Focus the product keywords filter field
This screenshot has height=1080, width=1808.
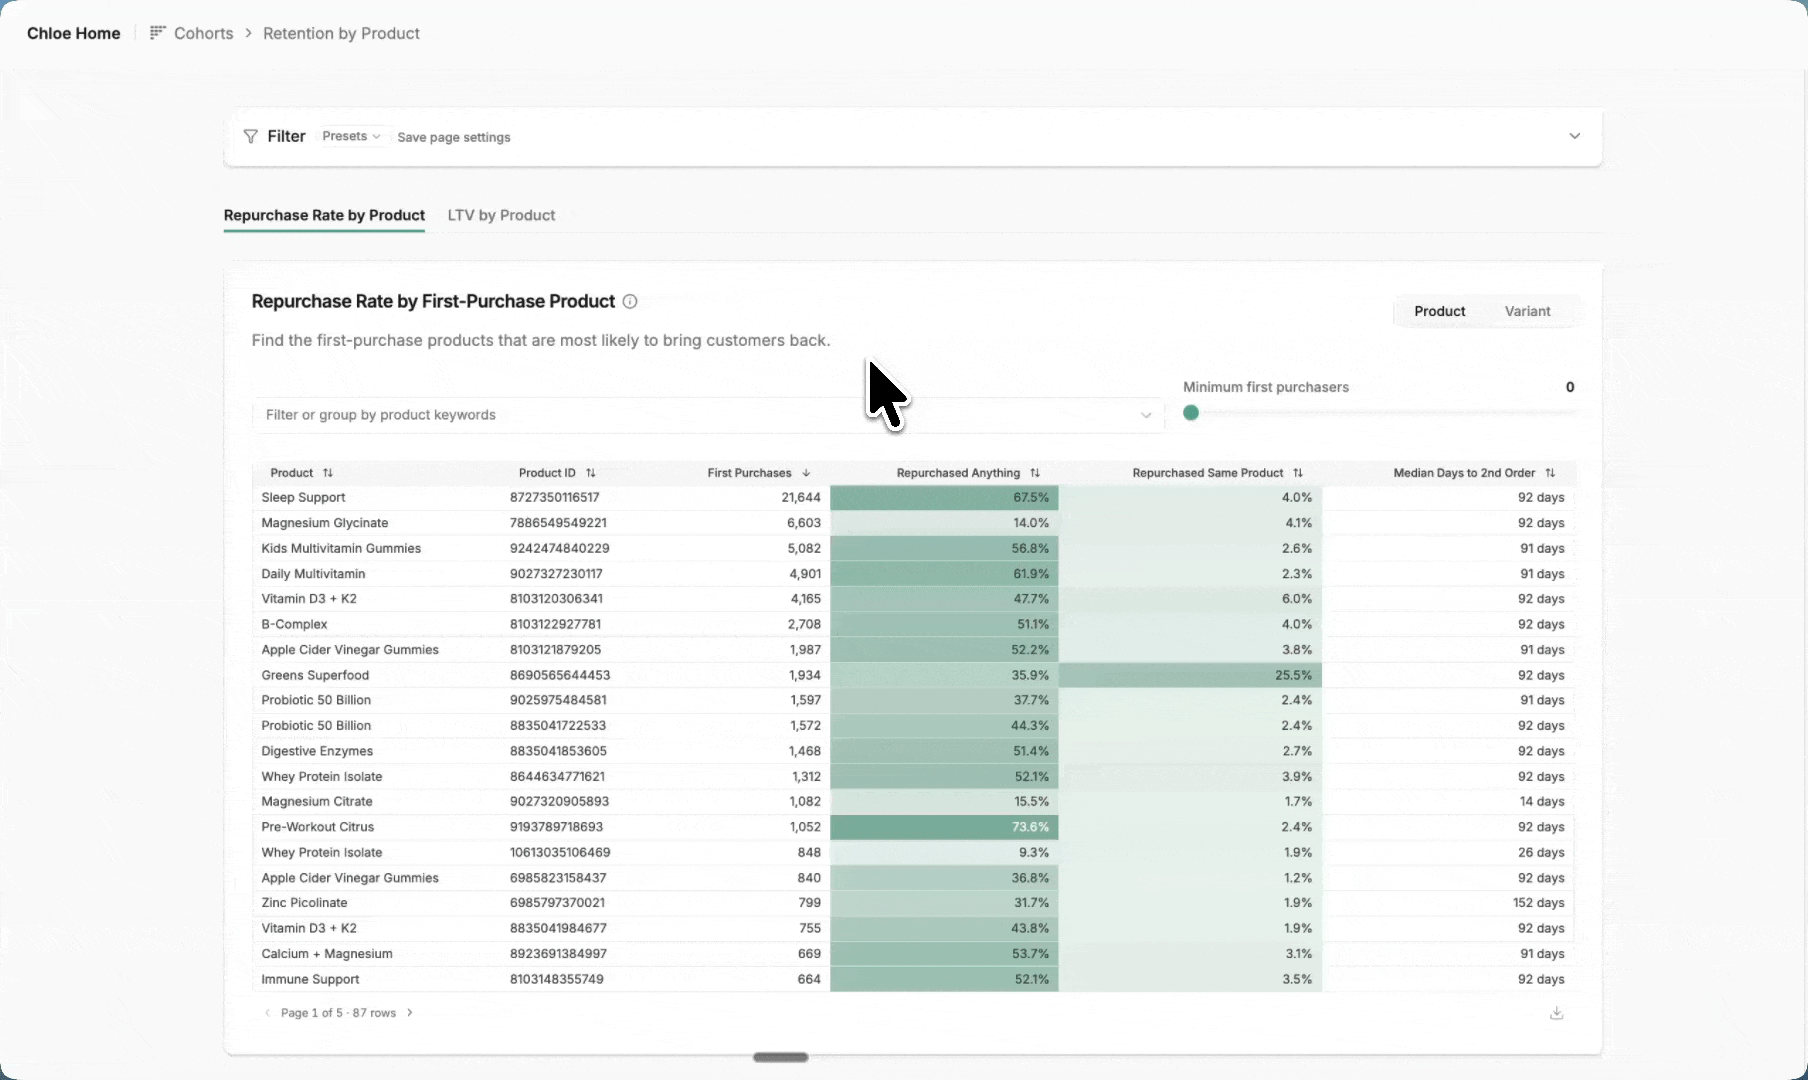click(708, 415)
